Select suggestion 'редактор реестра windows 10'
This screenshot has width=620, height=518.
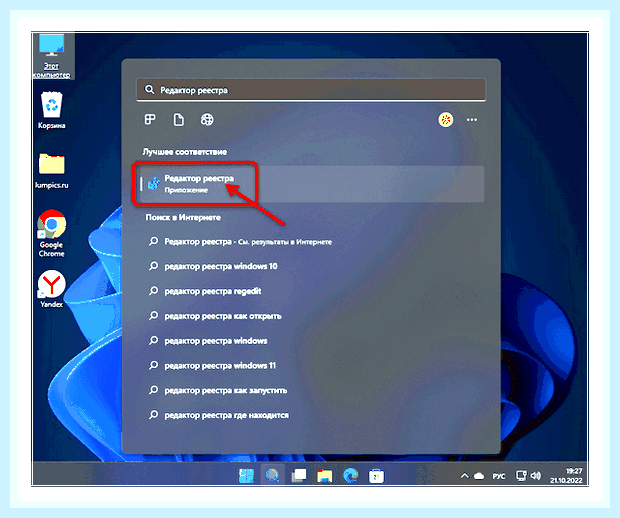coord(213,266)
